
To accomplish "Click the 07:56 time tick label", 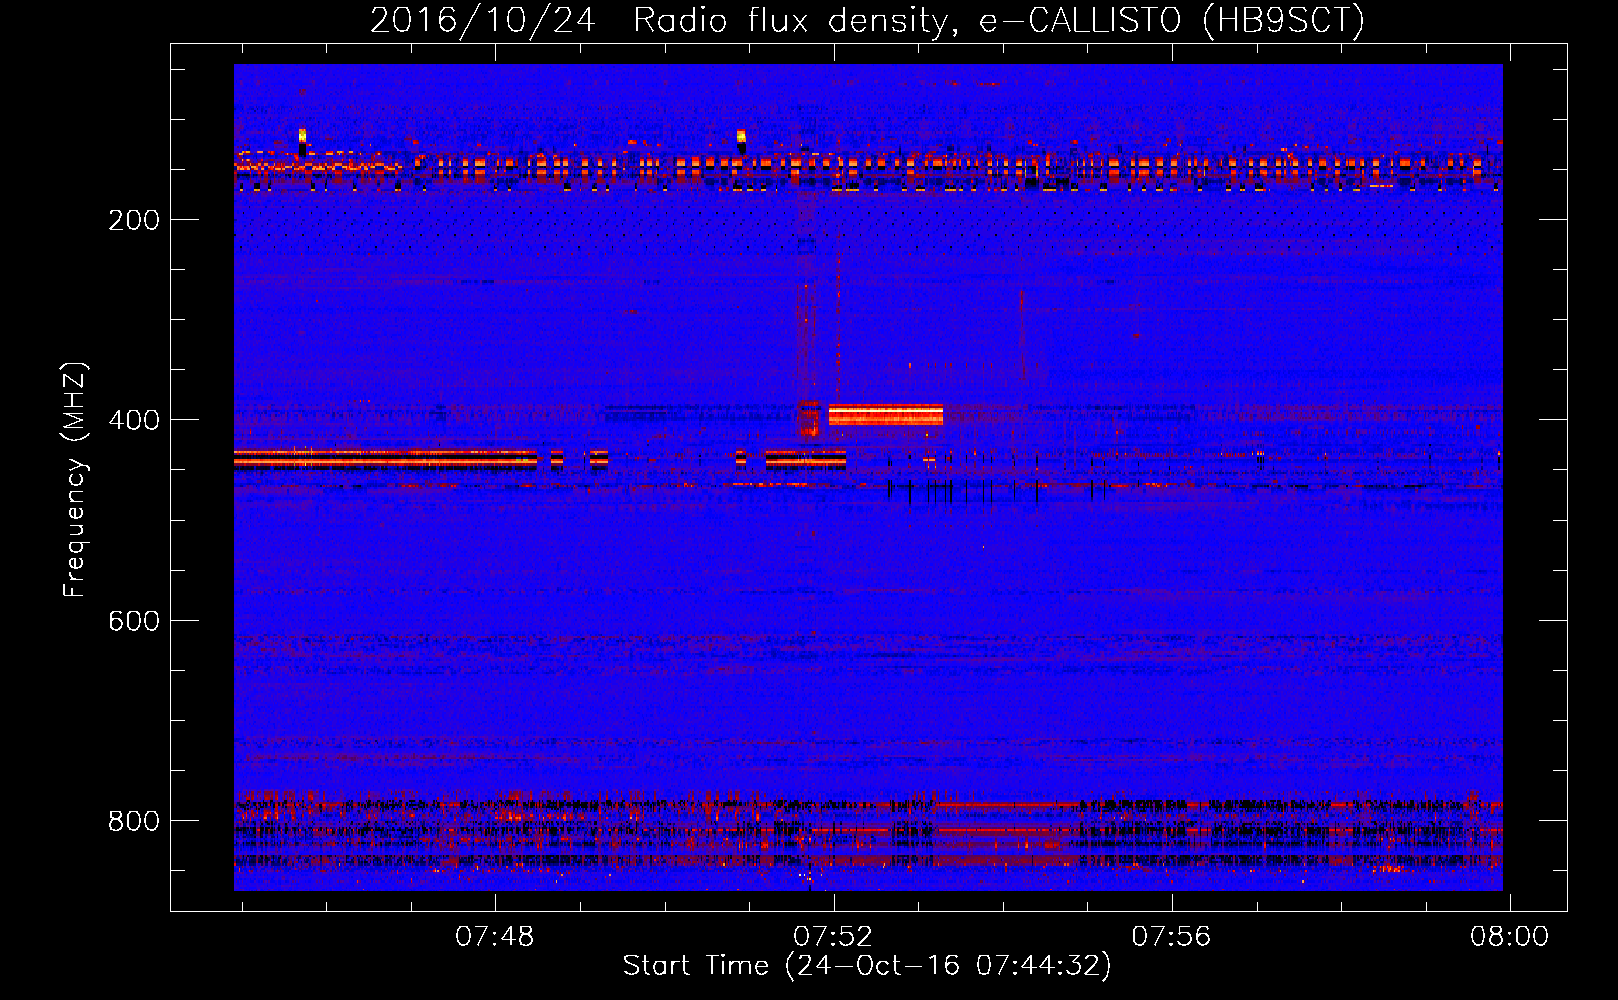I will coord(1171,937).
